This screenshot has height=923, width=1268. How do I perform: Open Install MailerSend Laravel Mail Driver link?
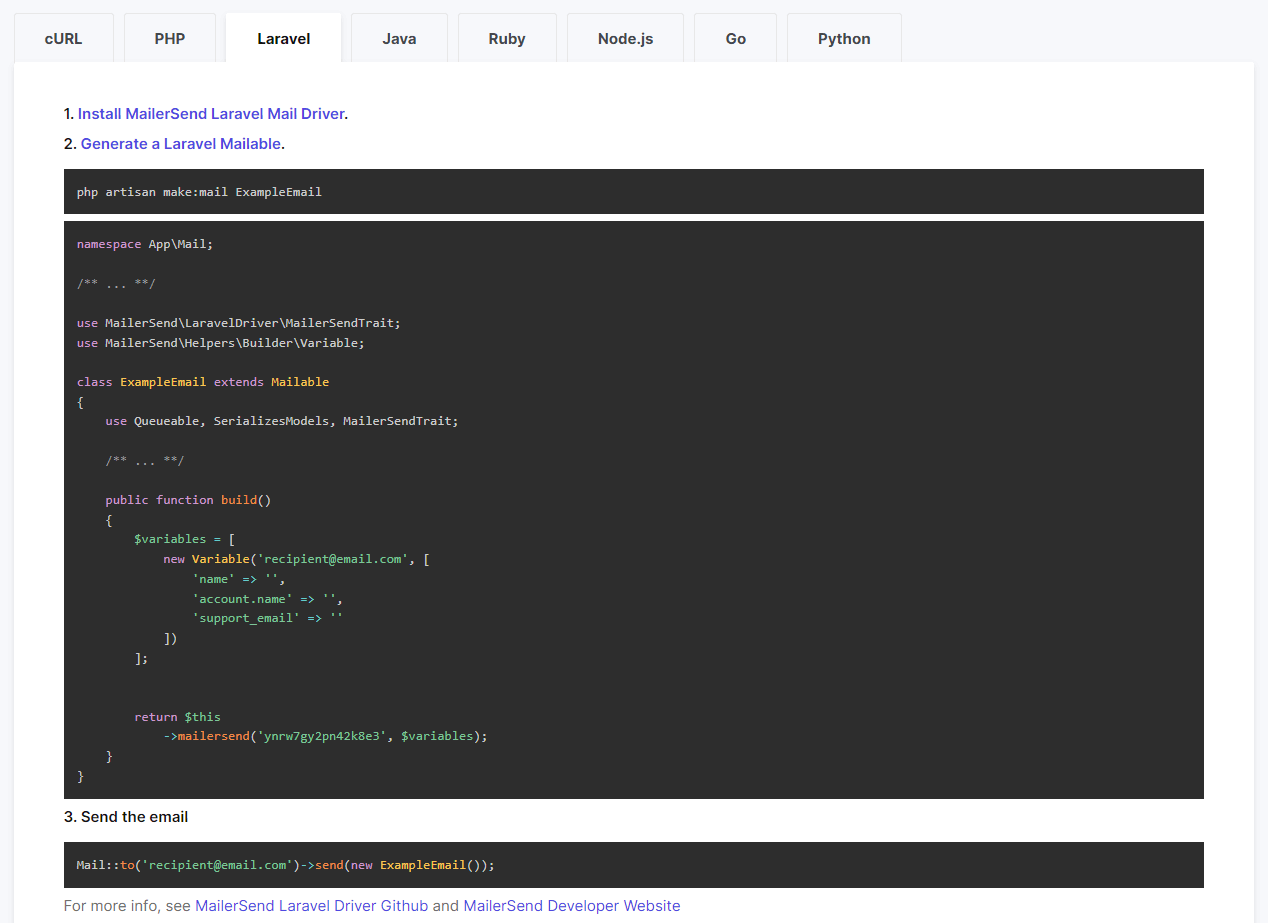(211, 114)
